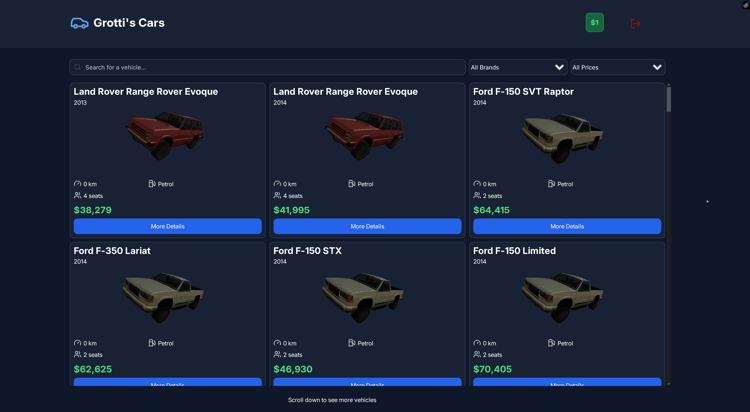Click the $41,995 price
Screen dimensions: 750x412
(x=291, y=210)
